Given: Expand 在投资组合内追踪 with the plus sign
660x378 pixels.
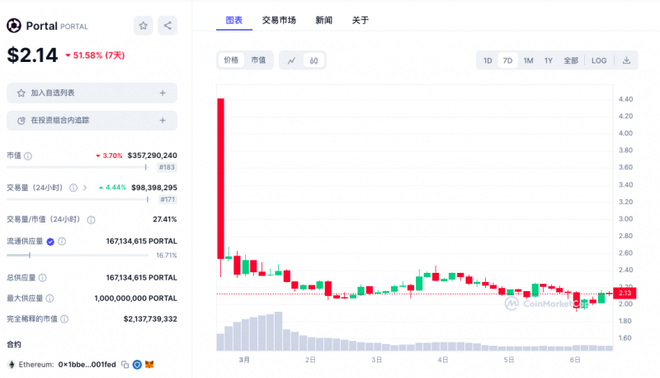Looking at the screenshot, I should [162, 120].
